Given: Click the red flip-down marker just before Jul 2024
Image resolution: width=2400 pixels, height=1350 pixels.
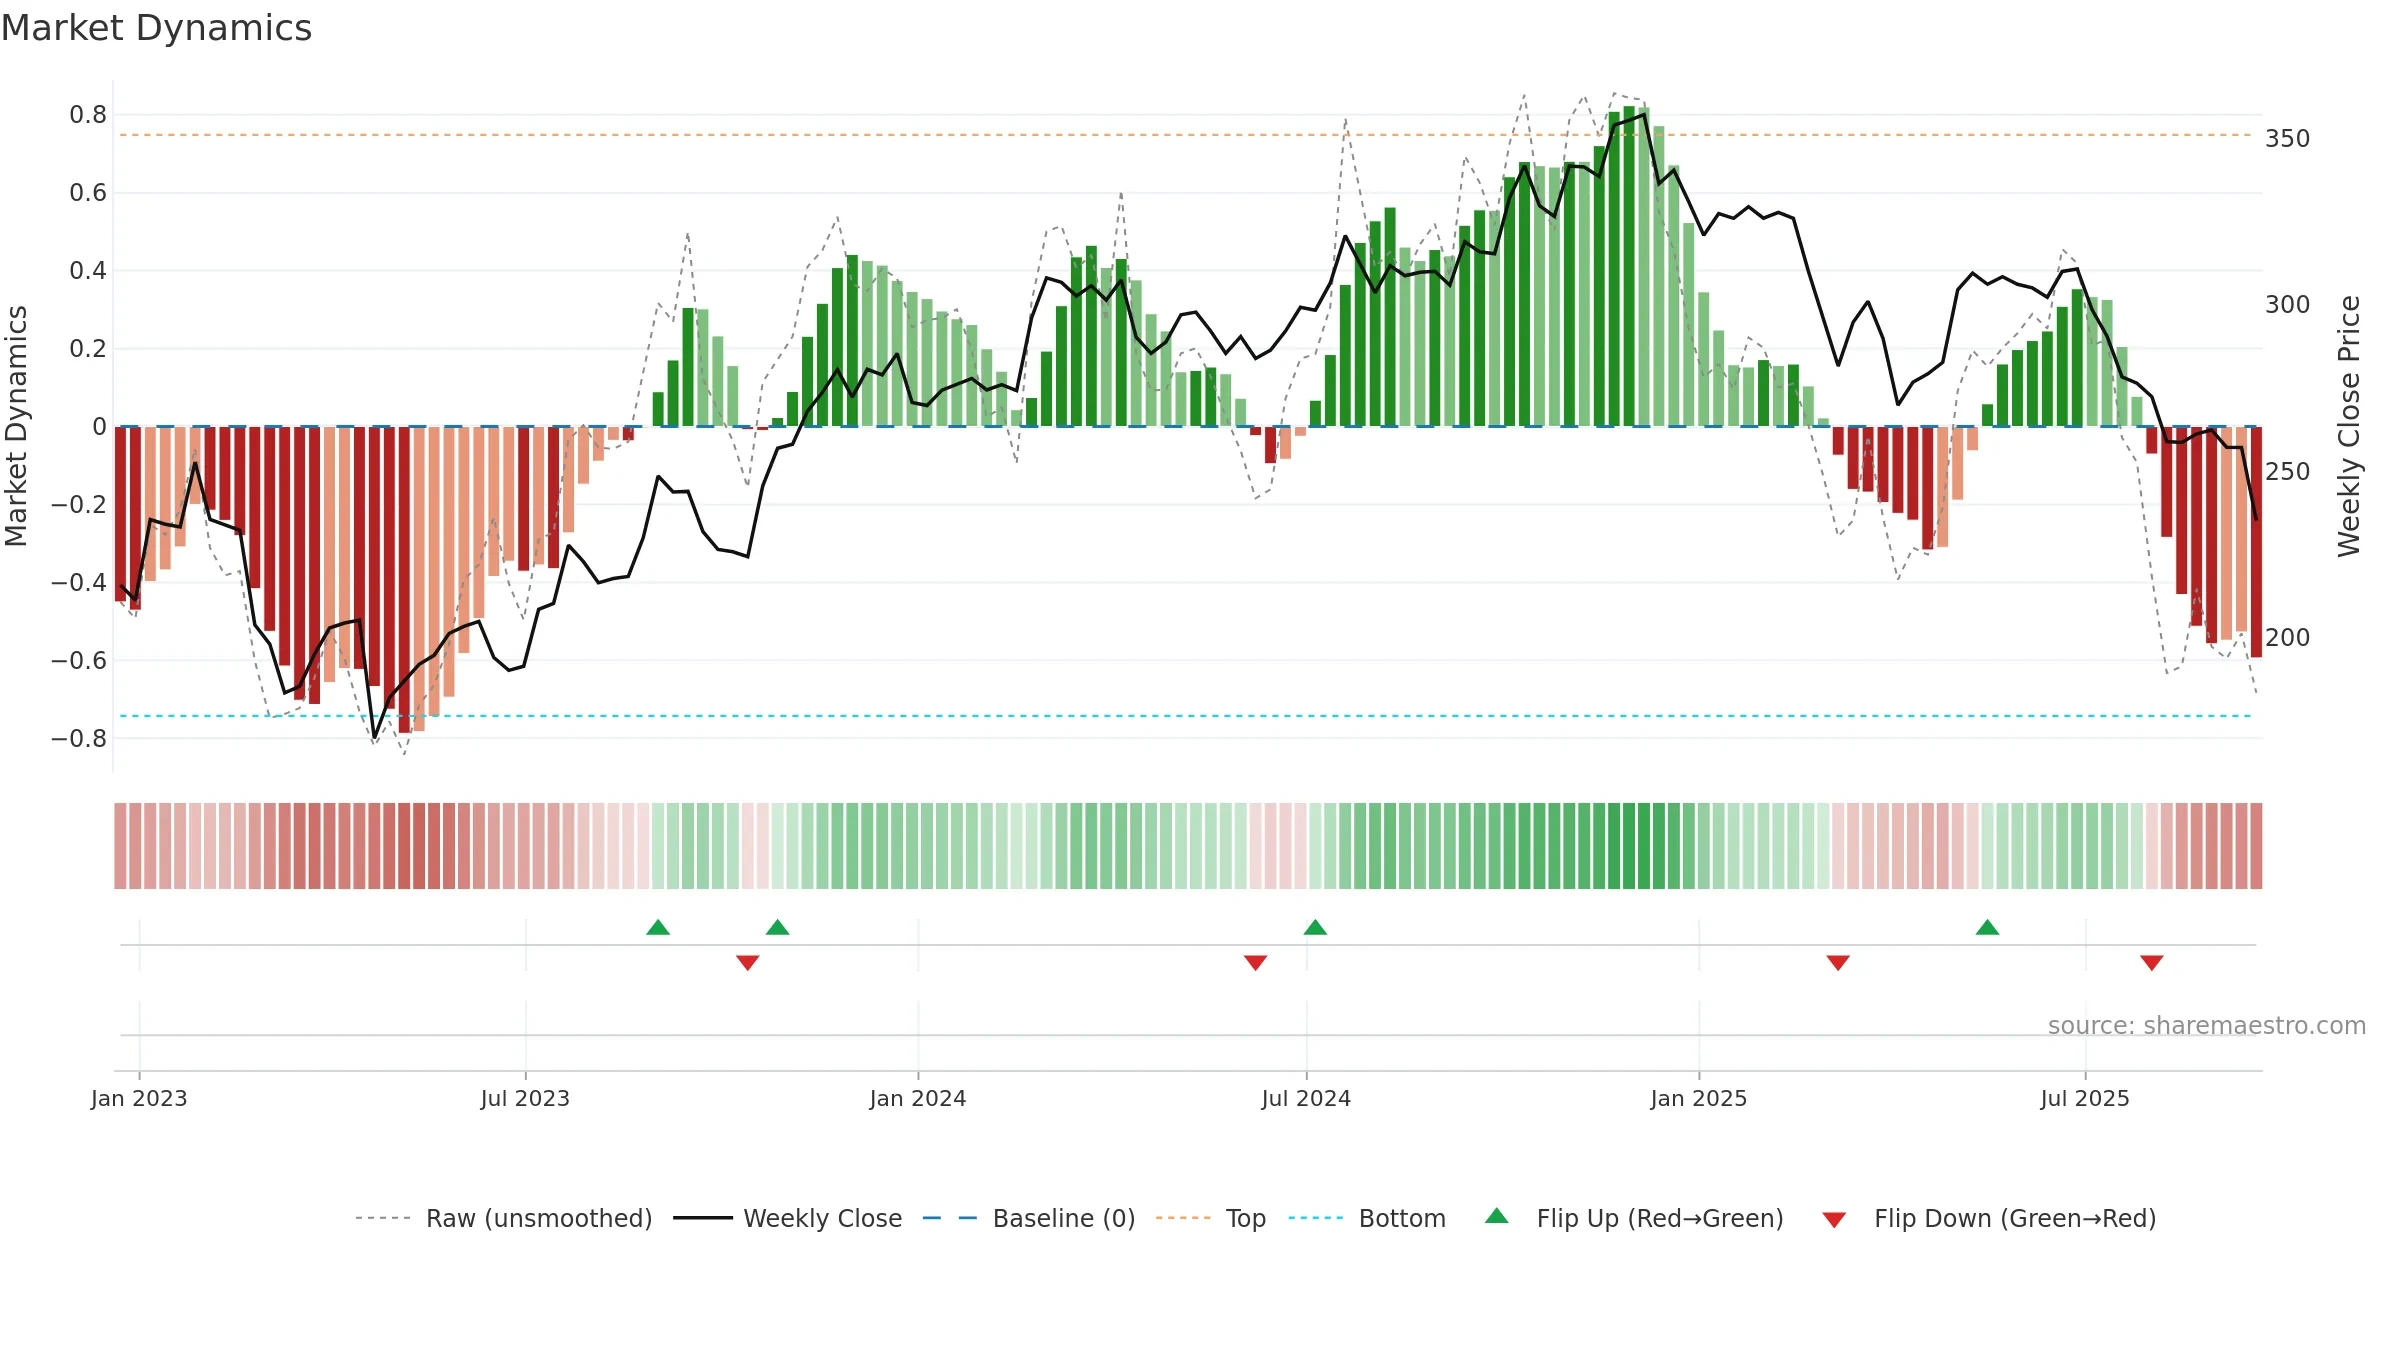Looking at the screenshot, I should pos(1256,962).
